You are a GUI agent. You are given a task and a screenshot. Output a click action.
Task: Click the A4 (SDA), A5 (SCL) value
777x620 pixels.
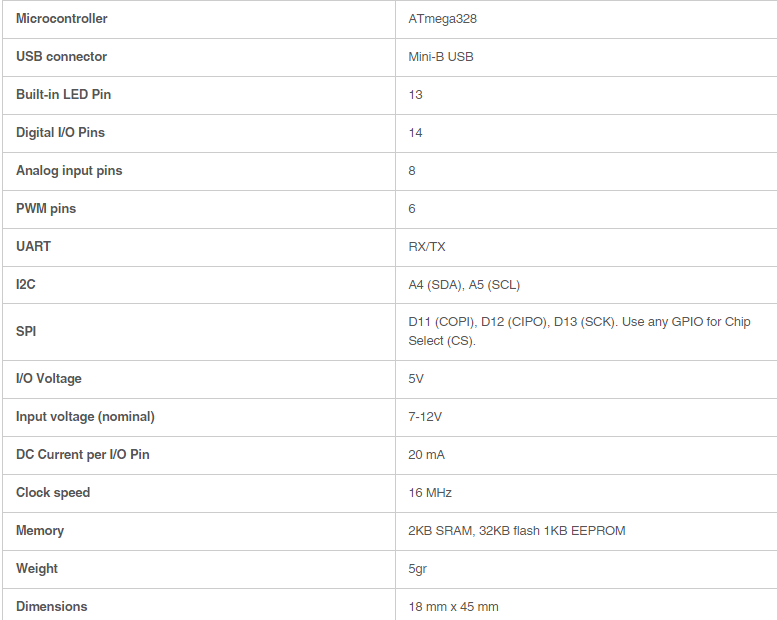pos(464,285)
